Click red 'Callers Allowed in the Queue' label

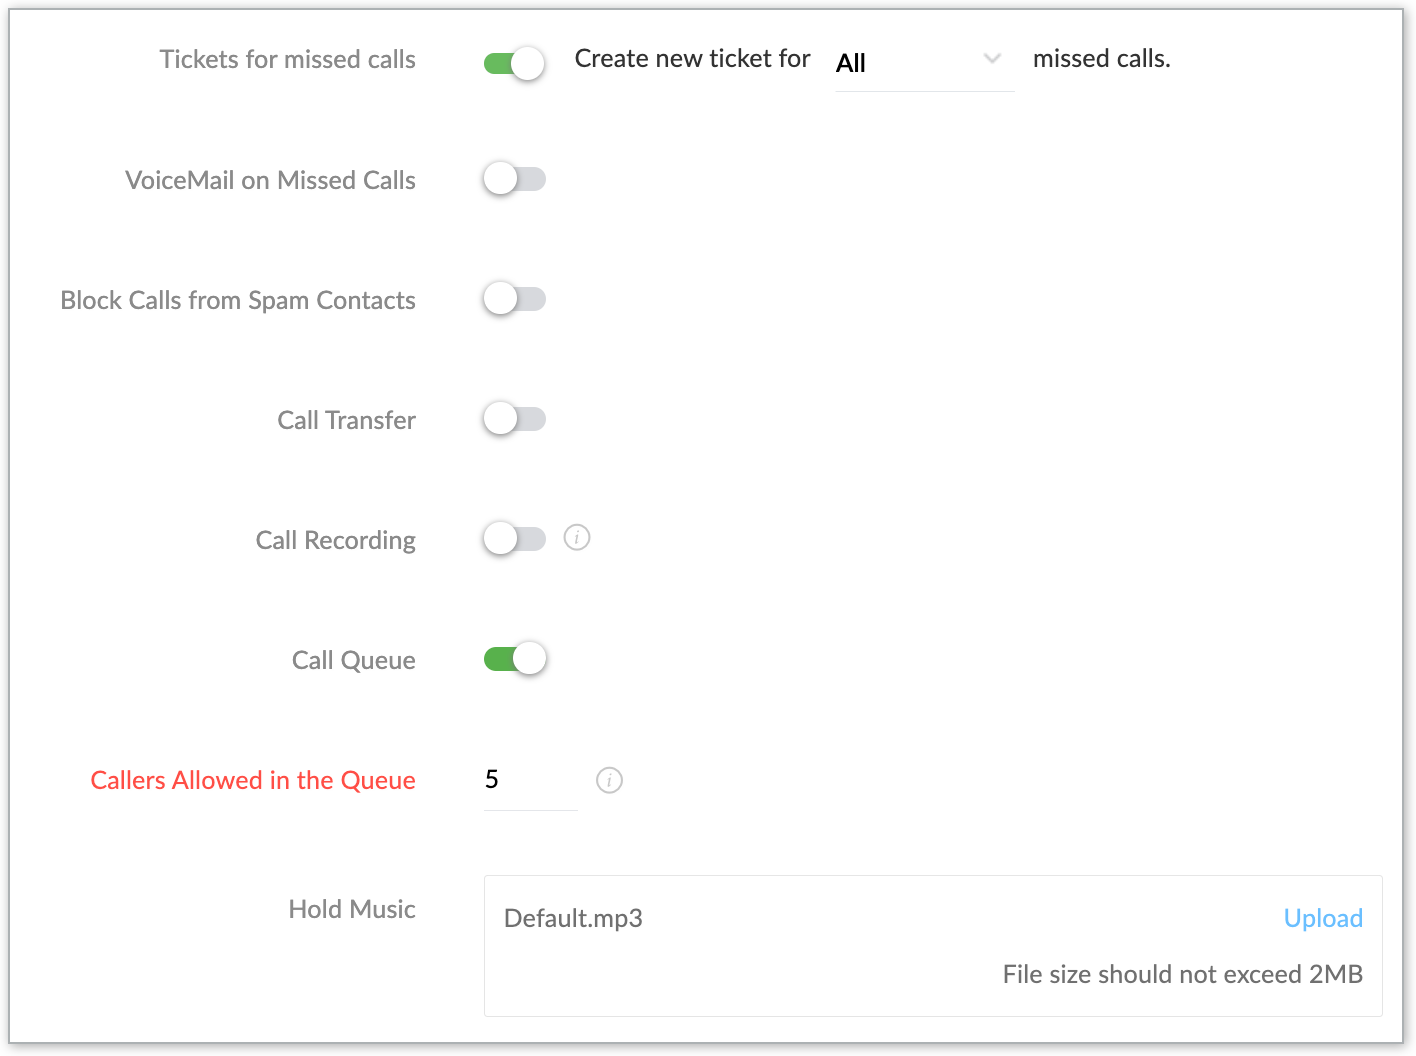(253, 780)
